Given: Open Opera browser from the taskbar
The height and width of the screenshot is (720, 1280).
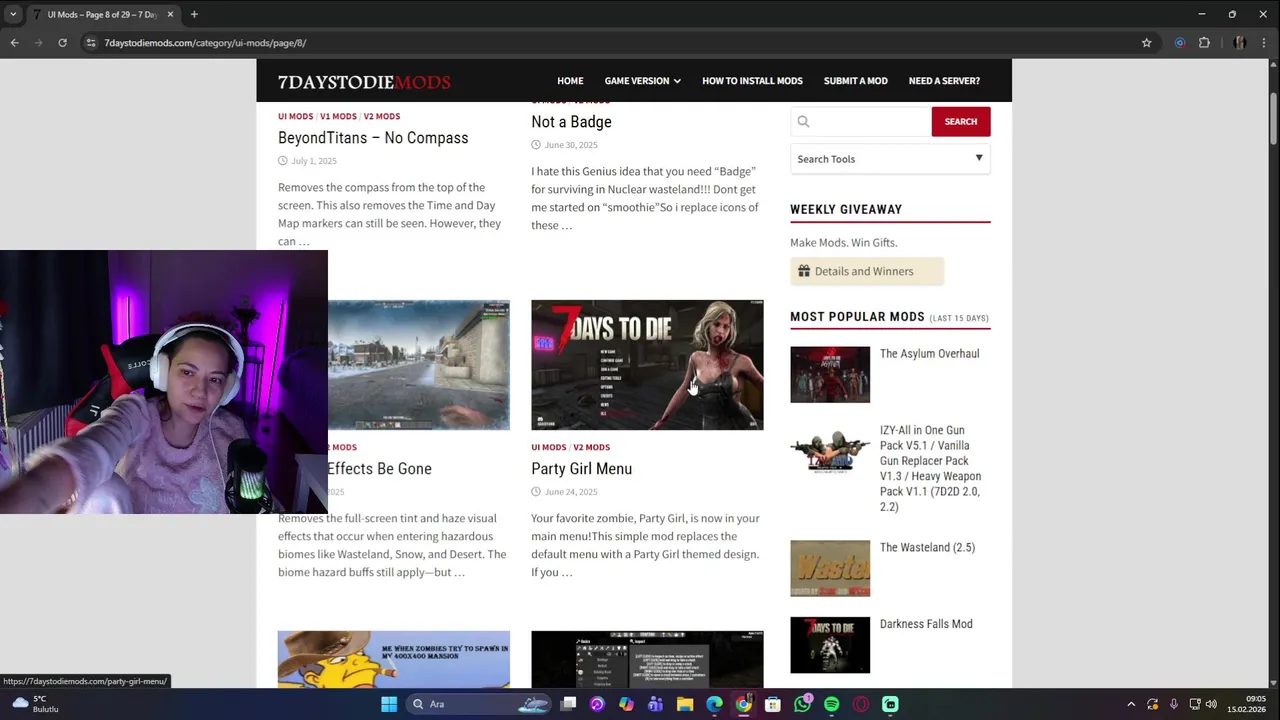Looking at the screenshot, I should (x=860, y=704).
